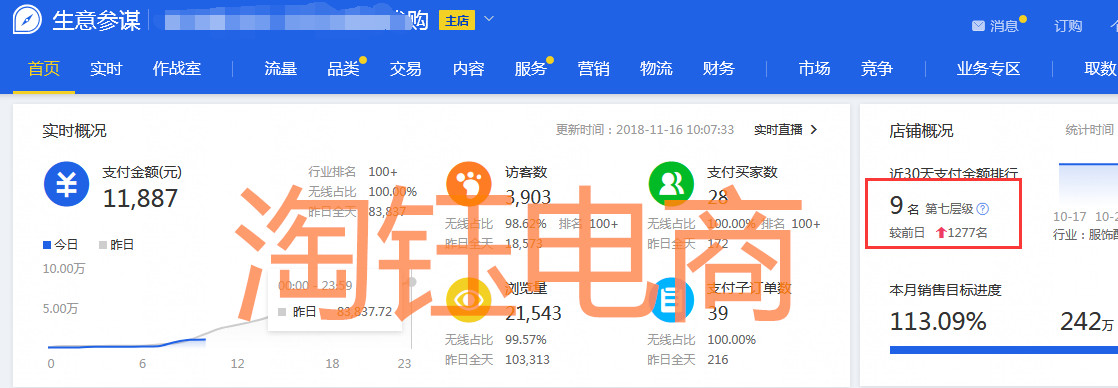Open the 实时 tab
This screenshot has height=388, width=1118.
pos(106,68)
